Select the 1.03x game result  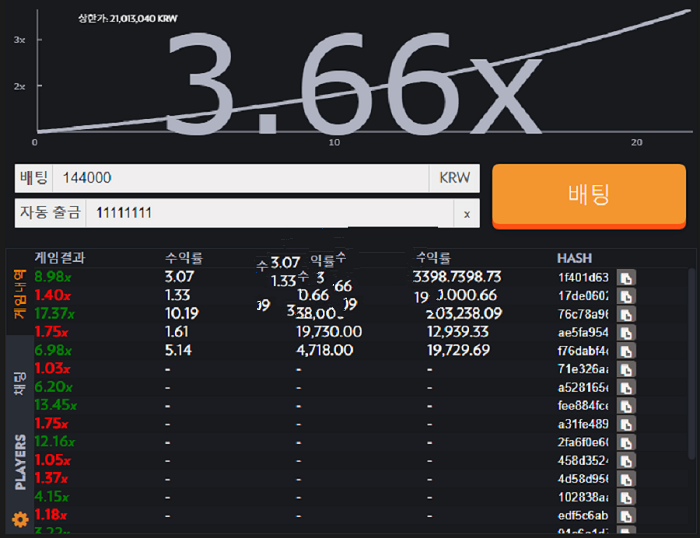tap(52, 368)
